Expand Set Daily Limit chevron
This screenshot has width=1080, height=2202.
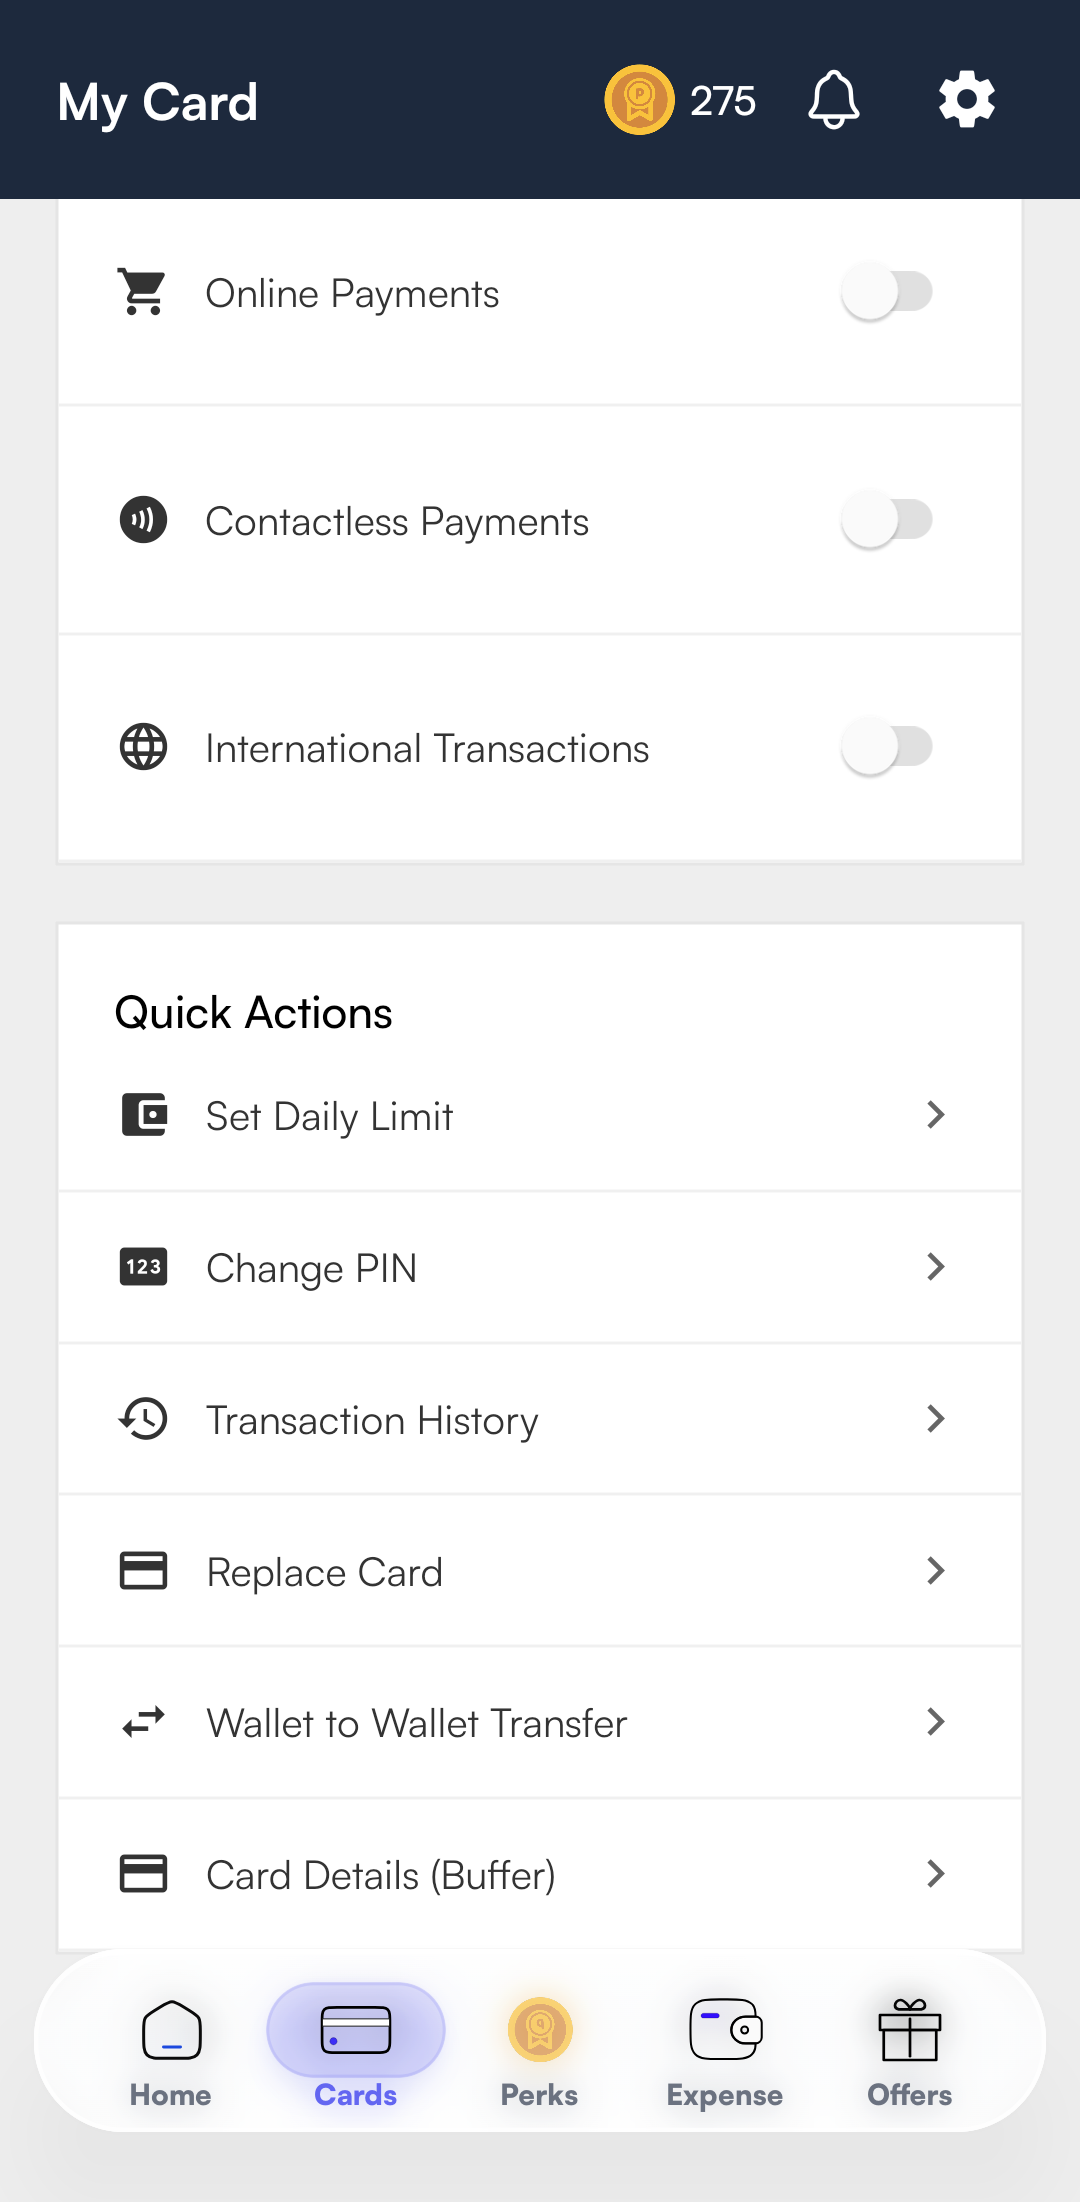pyautogui.click(x=935, y=1115)
